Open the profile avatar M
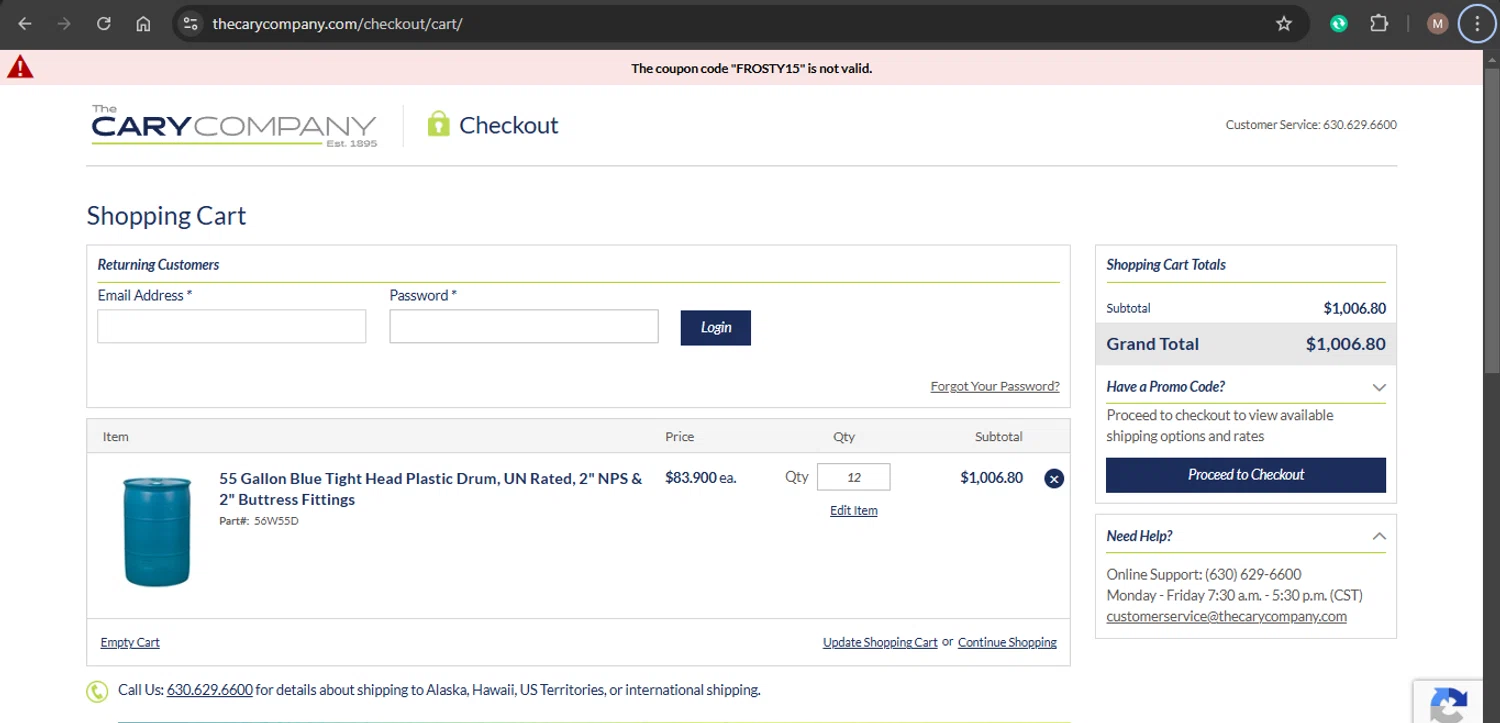Viewport: 1500px width, 723px height. tap(1438, 24)
